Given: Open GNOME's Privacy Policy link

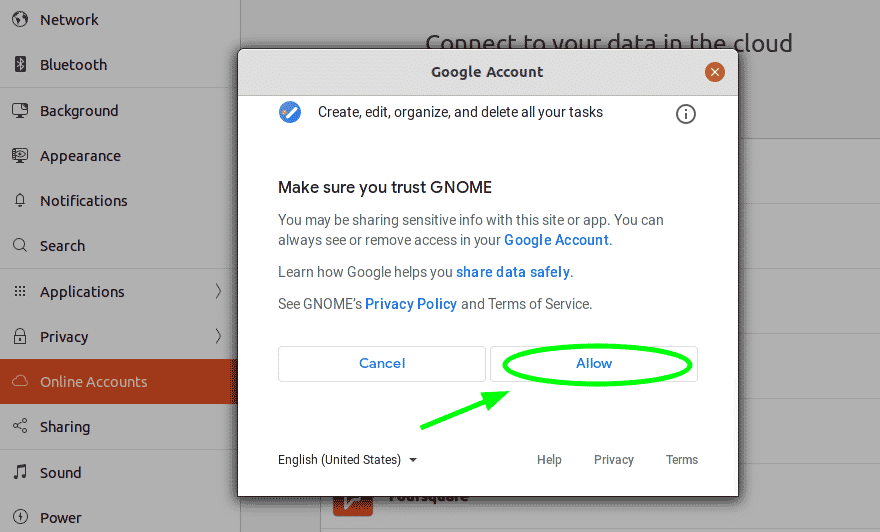Looking at the screenshot, I should (x=411, y=304).
